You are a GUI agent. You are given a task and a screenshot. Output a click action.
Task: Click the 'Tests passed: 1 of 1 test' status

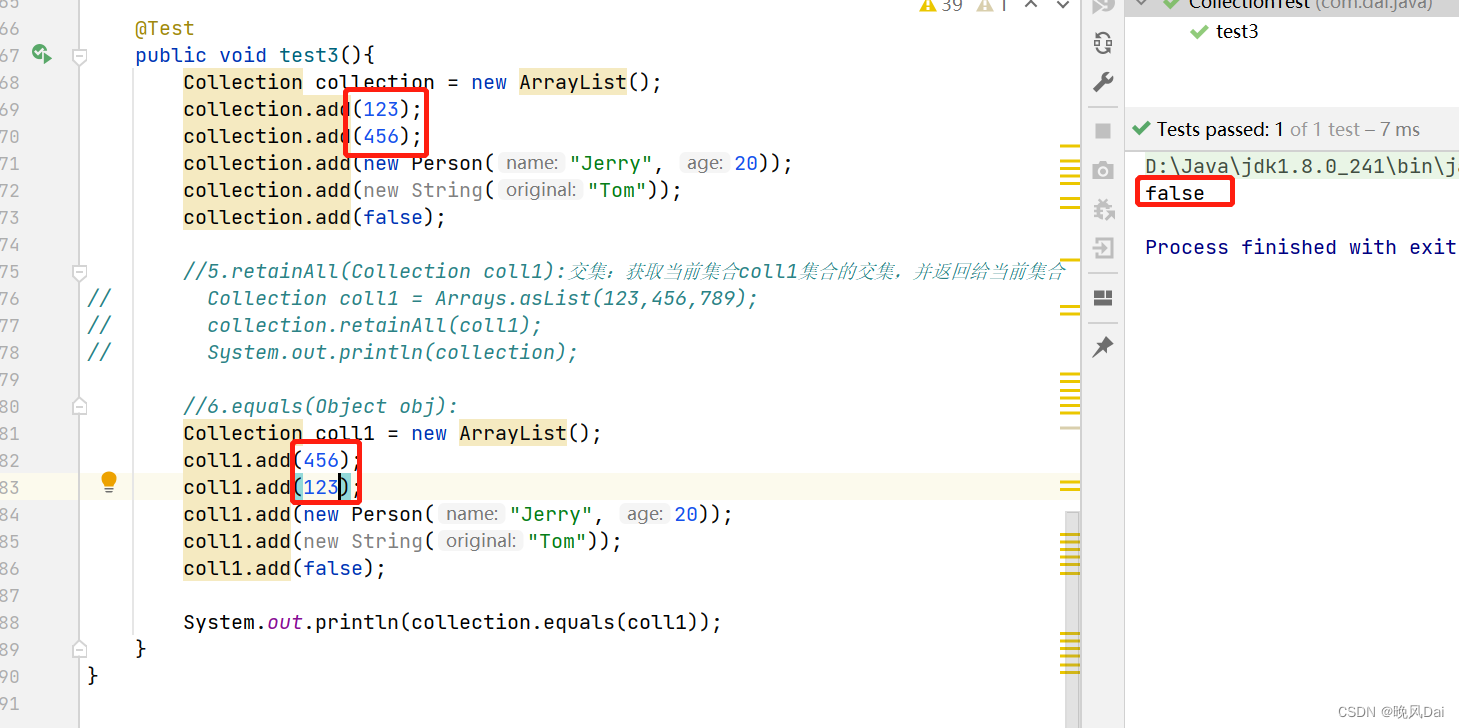[x=1288, y=129]
